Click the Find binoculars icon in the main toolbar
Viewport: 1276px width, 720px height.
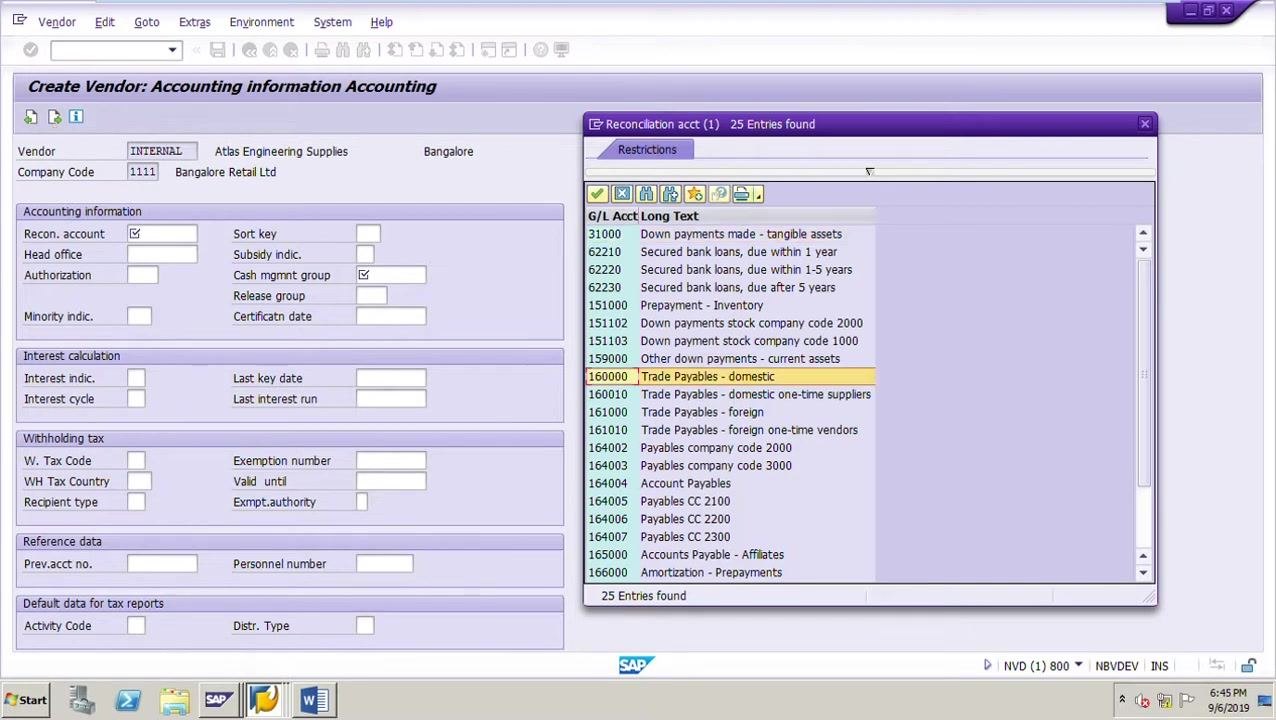[343, 50]
